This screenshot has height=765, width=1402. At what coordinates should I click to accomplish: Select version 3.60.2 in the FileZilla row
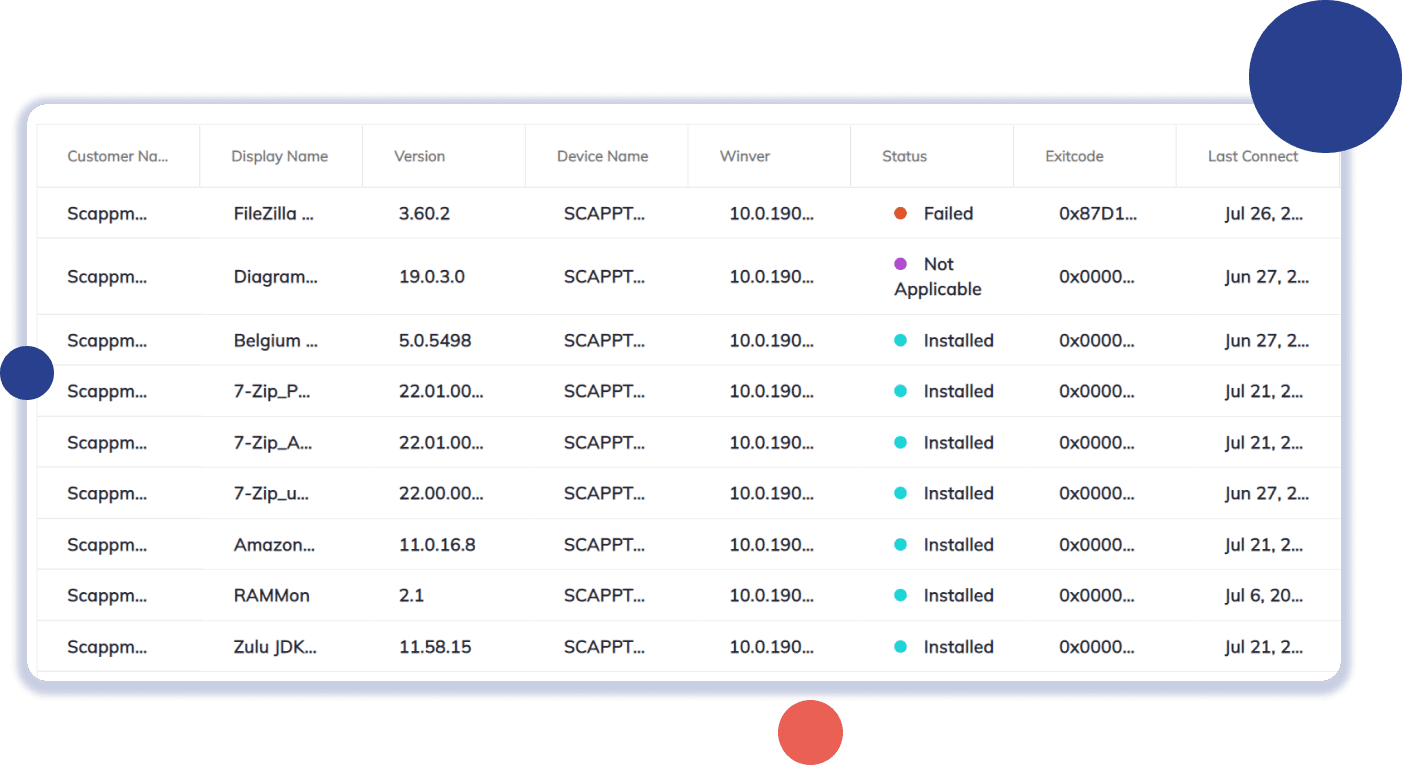(x=424, y=213)
